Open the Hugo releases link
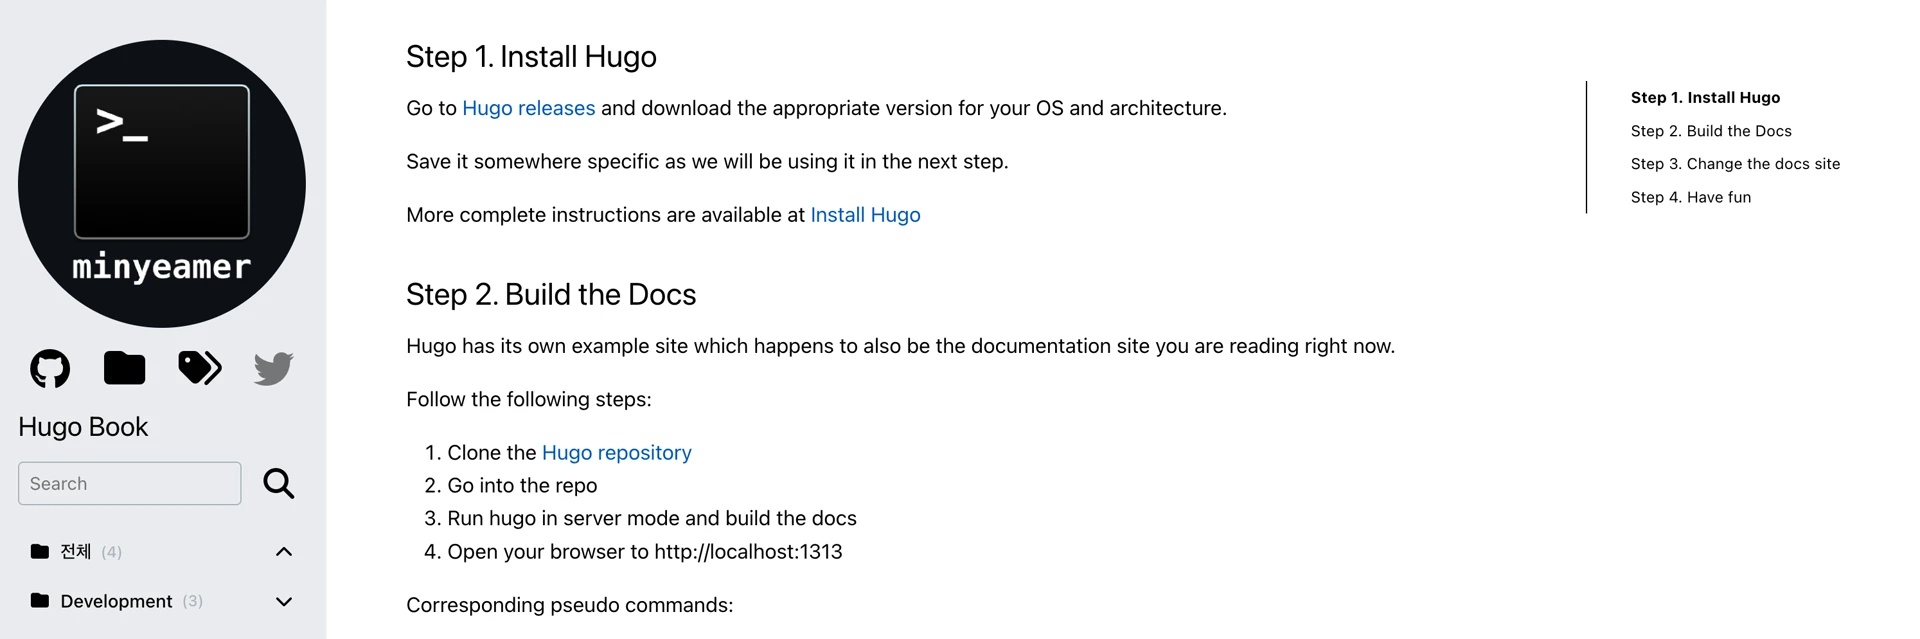Image resolution: width=1920 pixels, height=639 pixels. click(x=528, y=108)
